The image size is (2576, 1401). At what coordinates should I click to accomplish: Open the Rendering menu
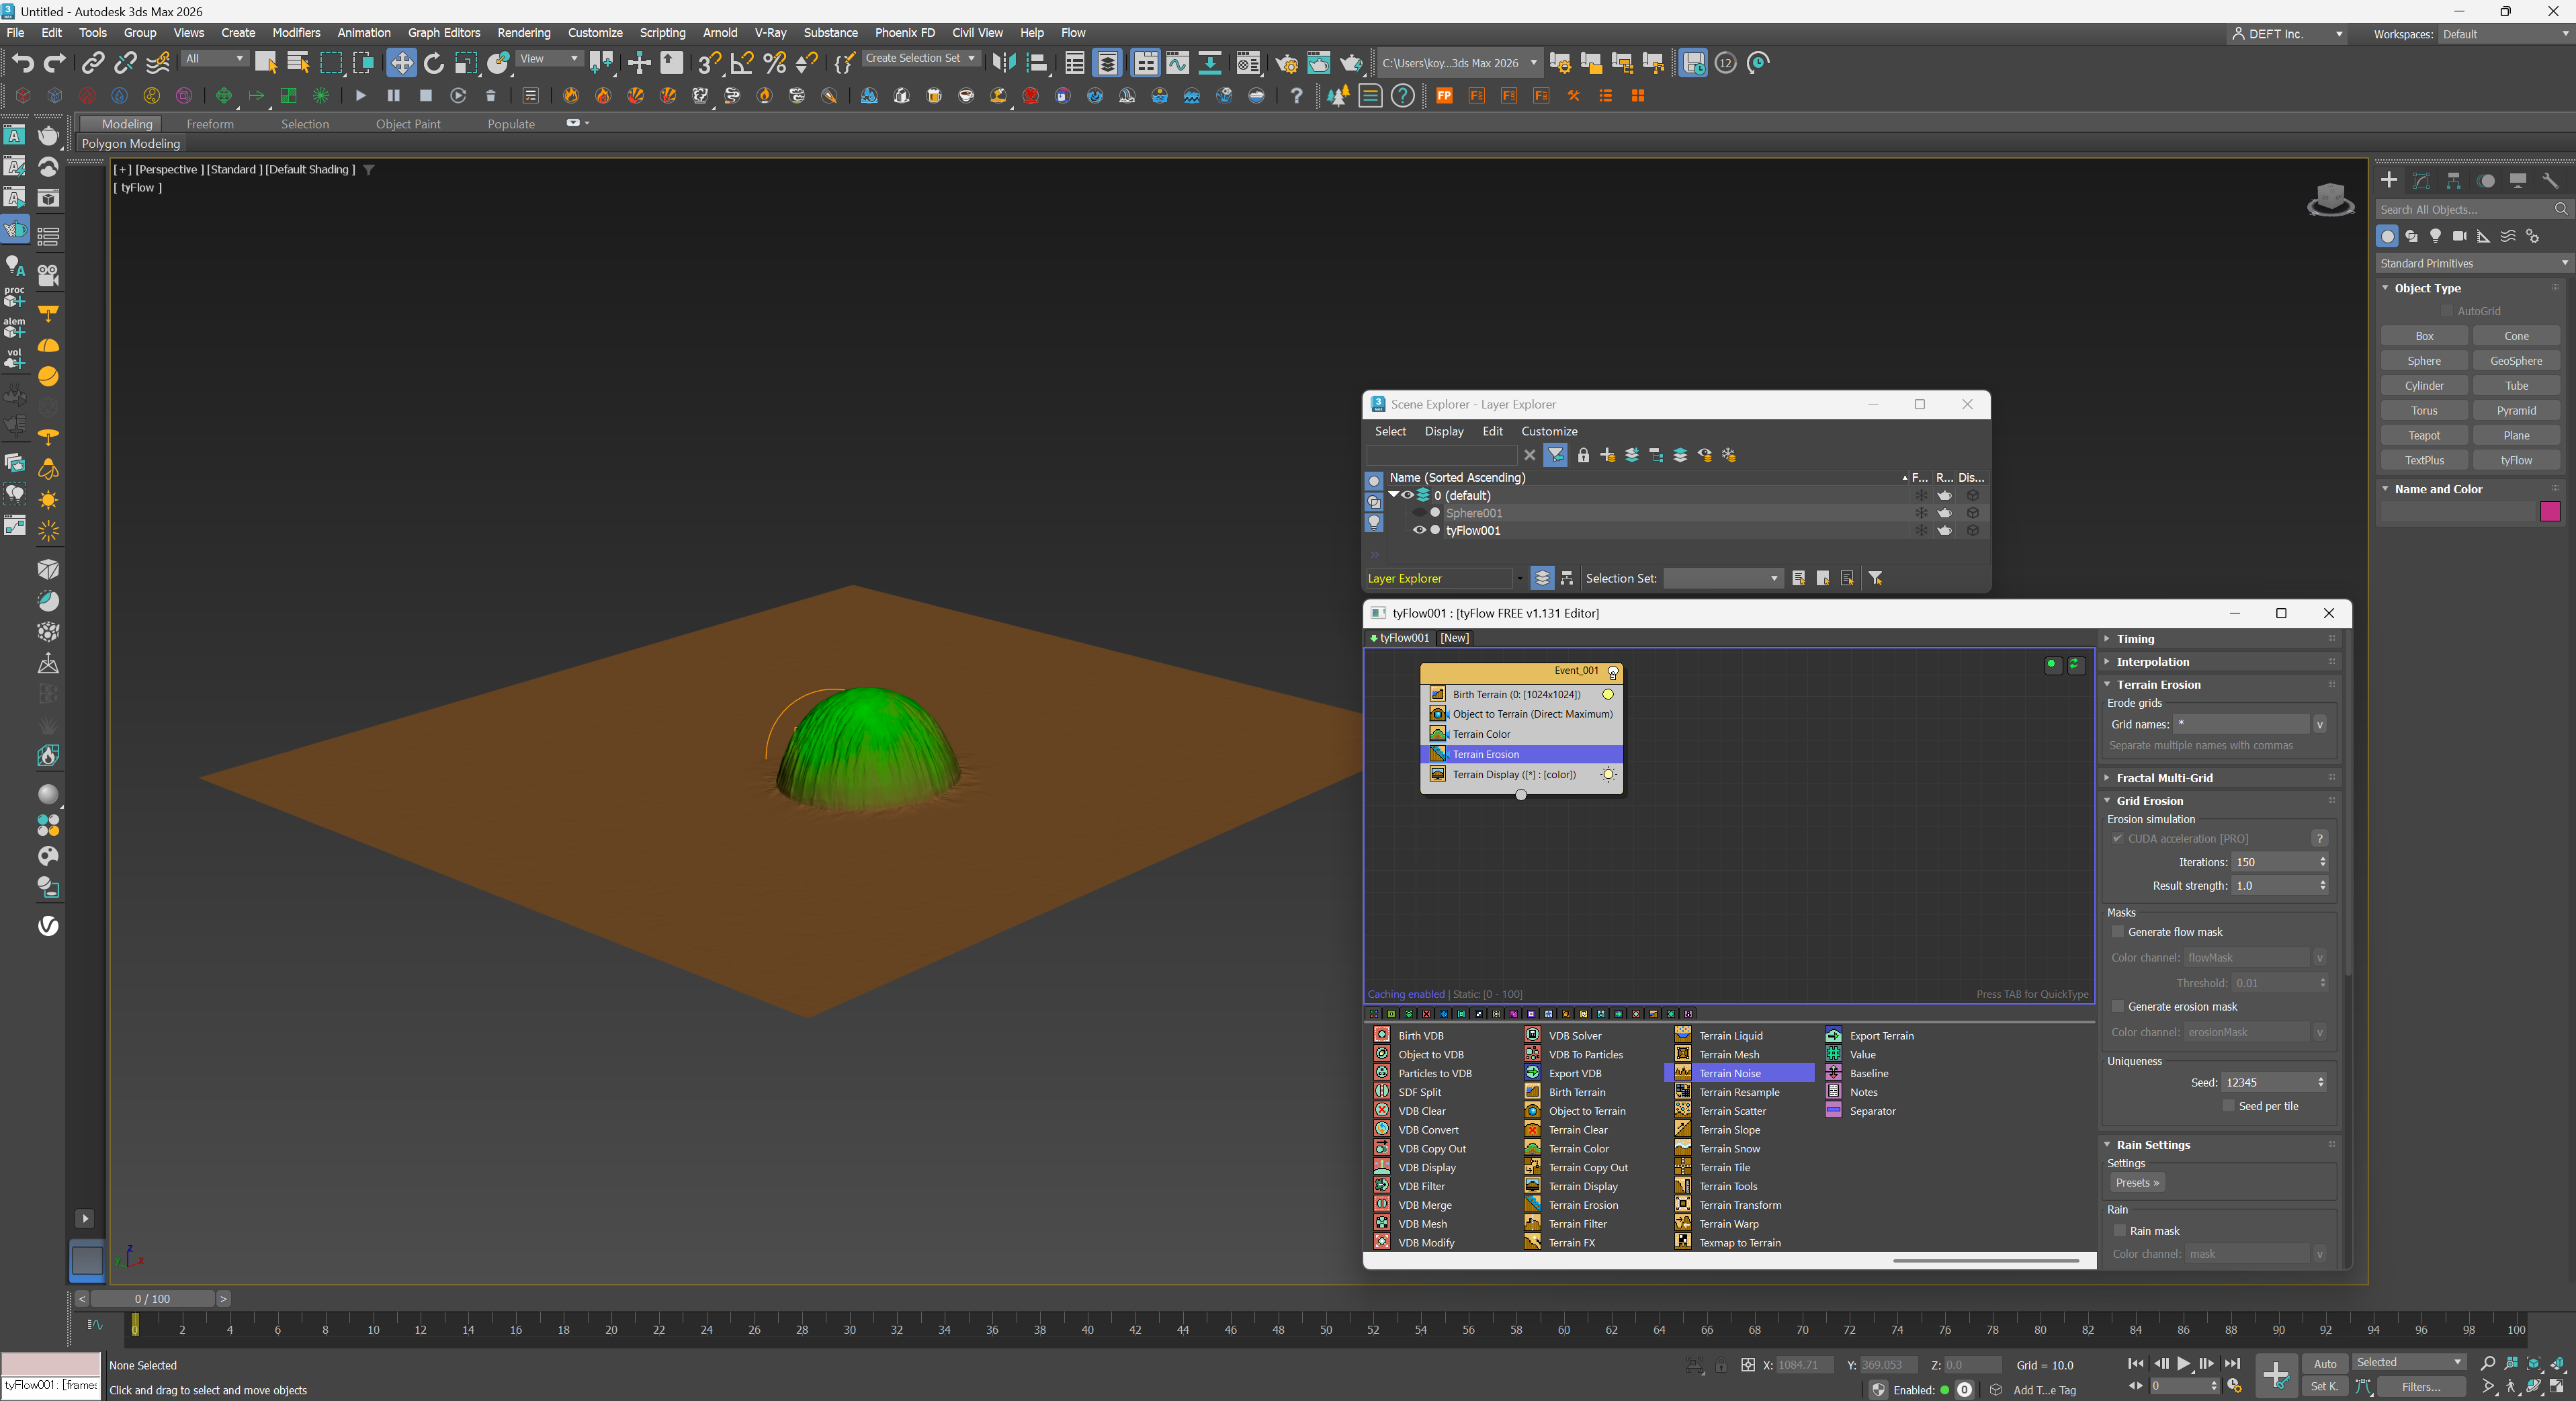tap(523, 33)
